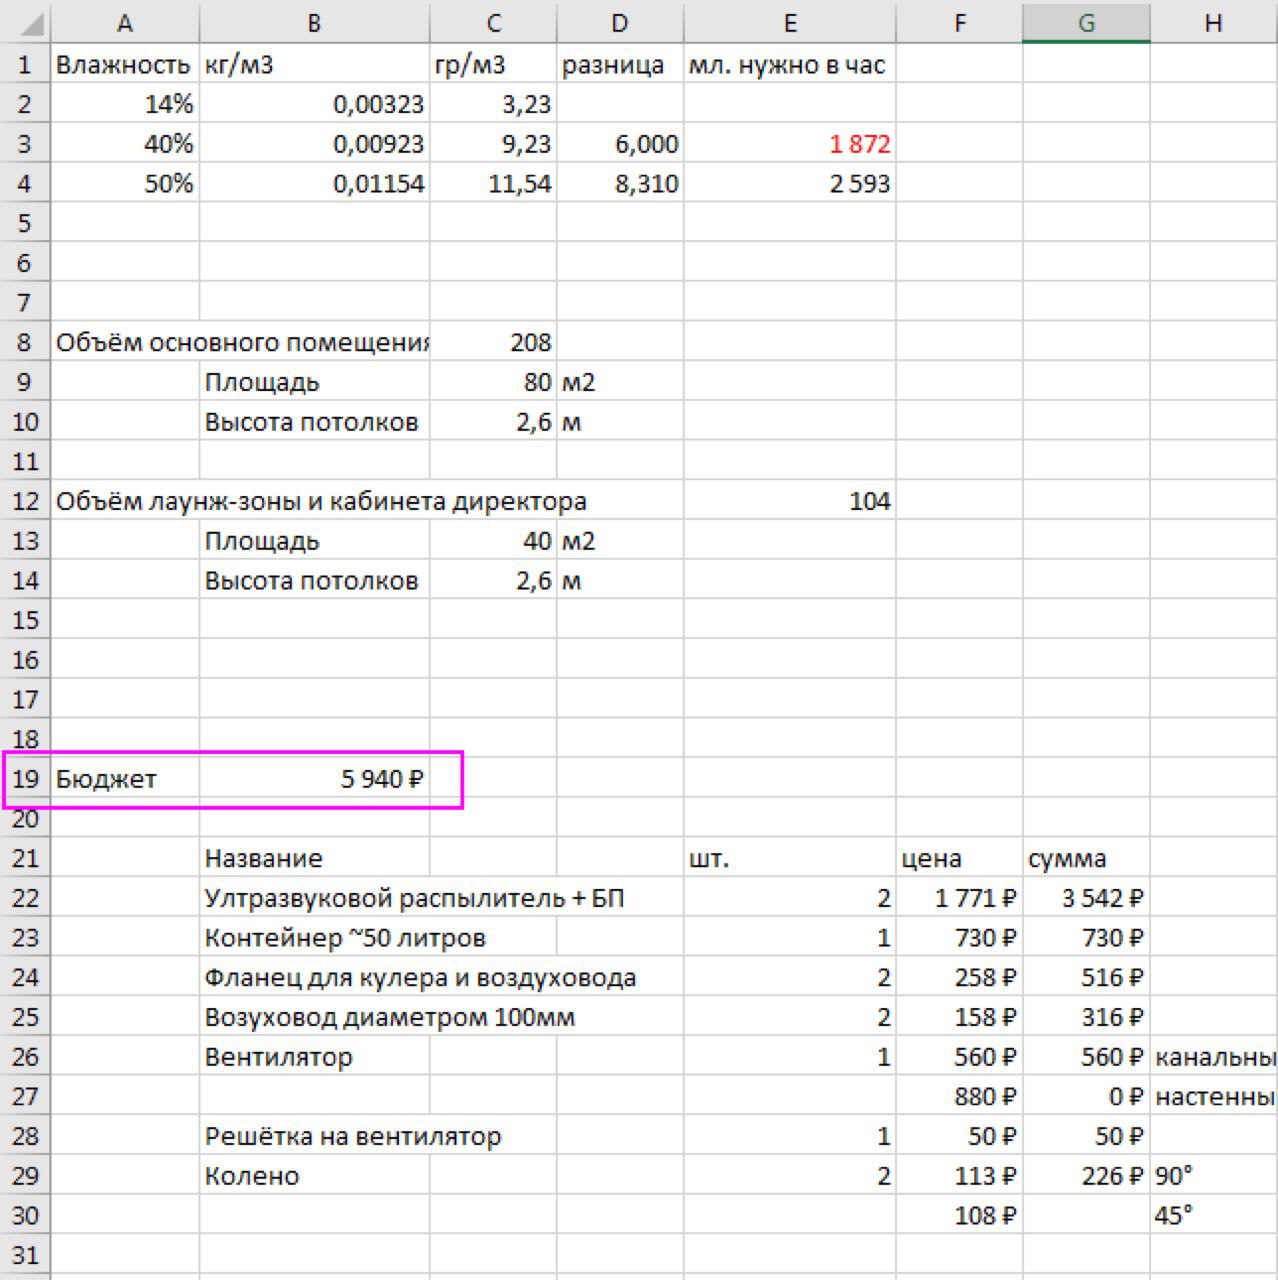
Task: Click the 'канальный' note cell
Action: point(1214,1057)
